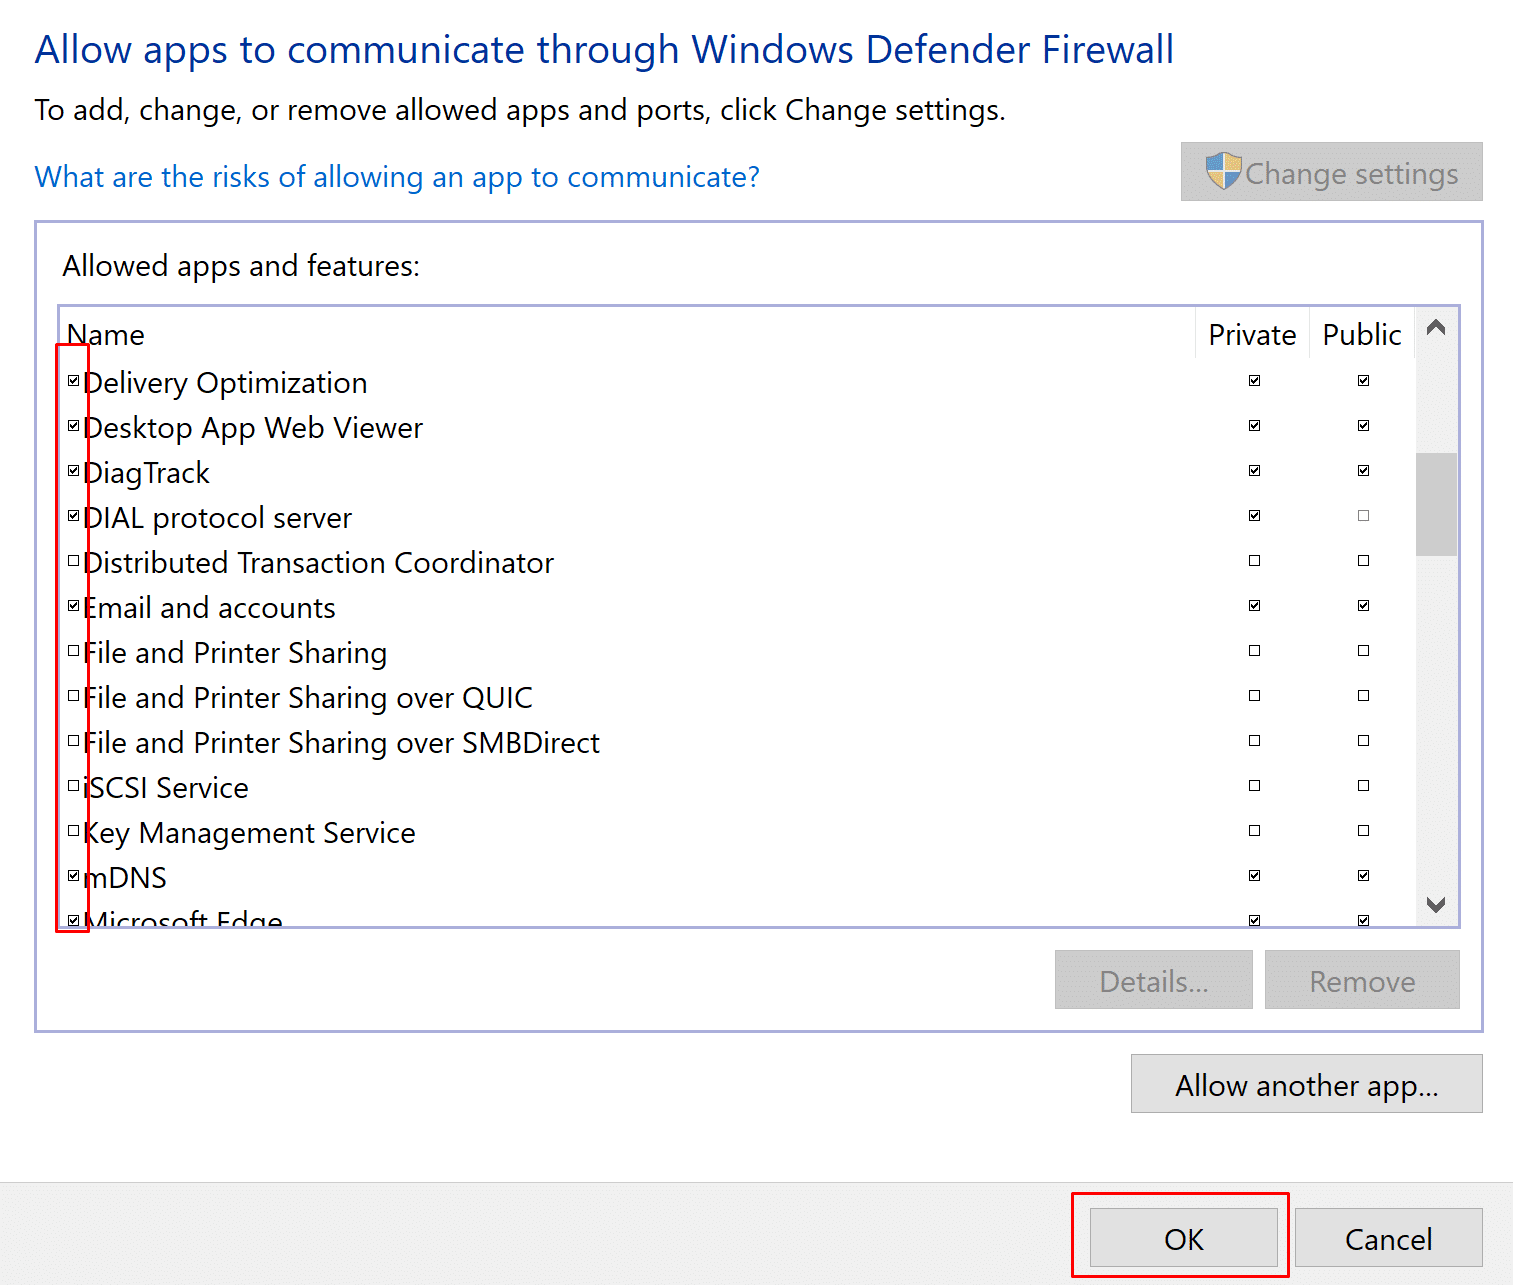Click Allow another app button
The height and width of the screenshot is (1285, 1513).
click(x=1306, y=1085)
